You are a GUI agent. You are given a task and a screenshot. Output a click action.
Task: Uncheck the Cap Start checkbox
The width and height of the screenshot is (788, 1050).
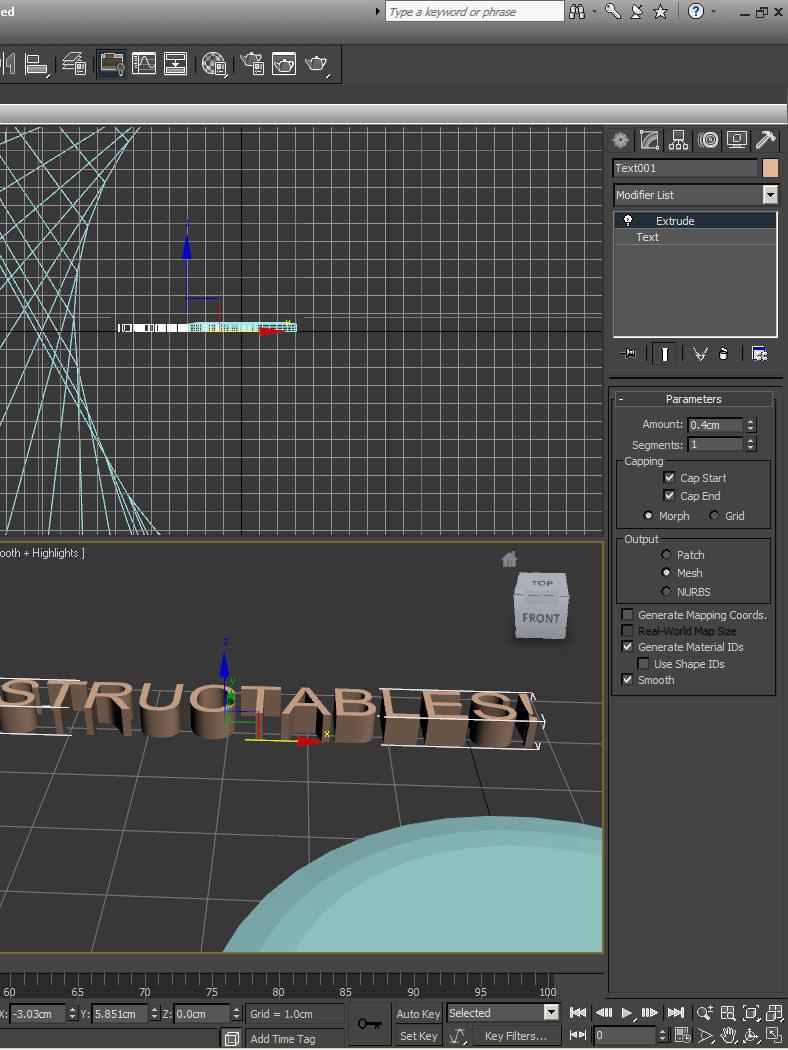[669, 477]
